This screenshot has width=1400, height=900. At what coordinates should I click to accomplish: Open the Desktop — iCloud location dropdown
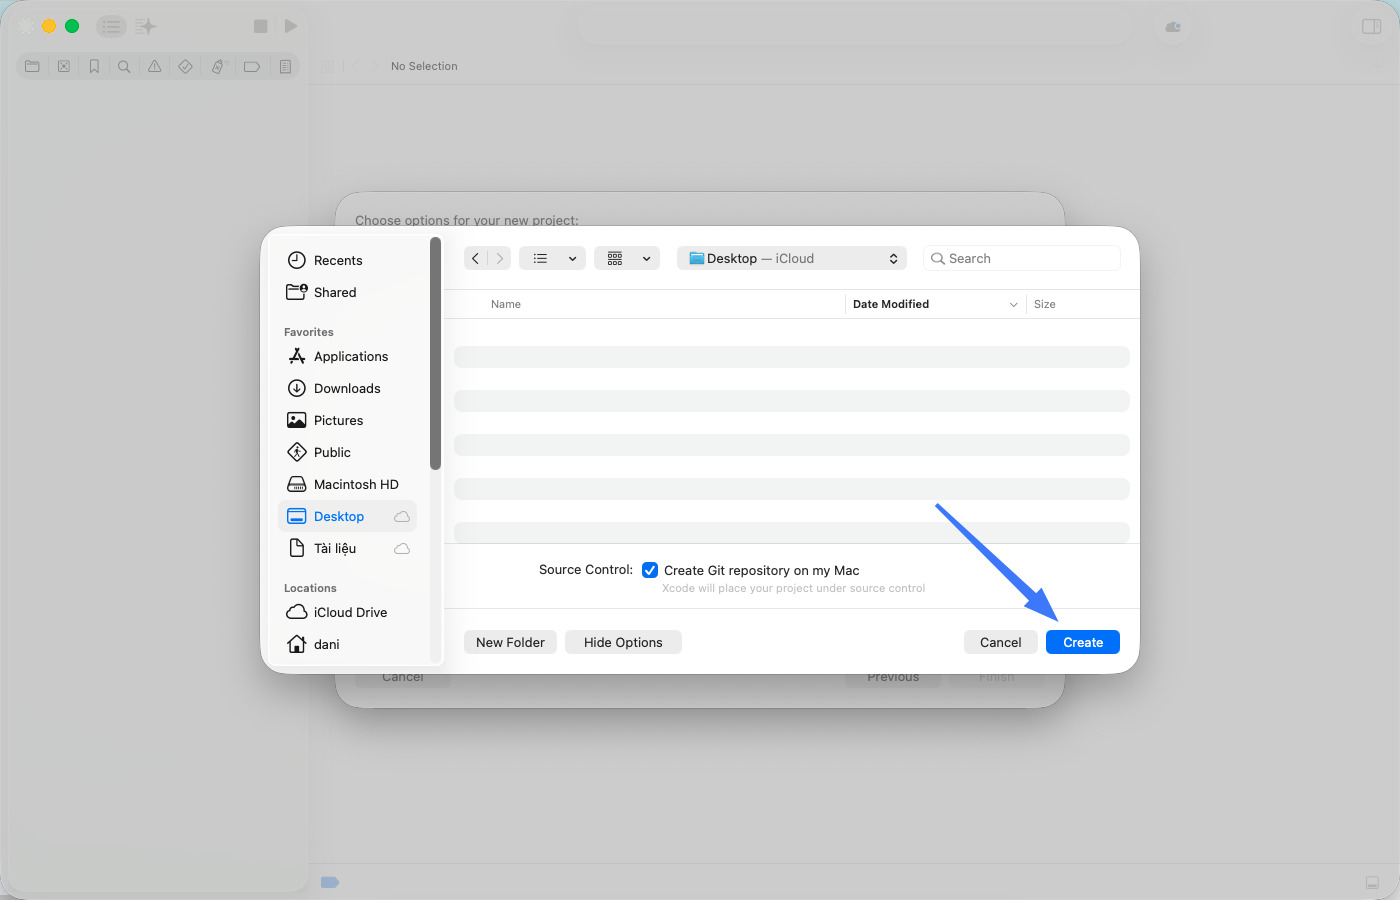pos(792,258)
